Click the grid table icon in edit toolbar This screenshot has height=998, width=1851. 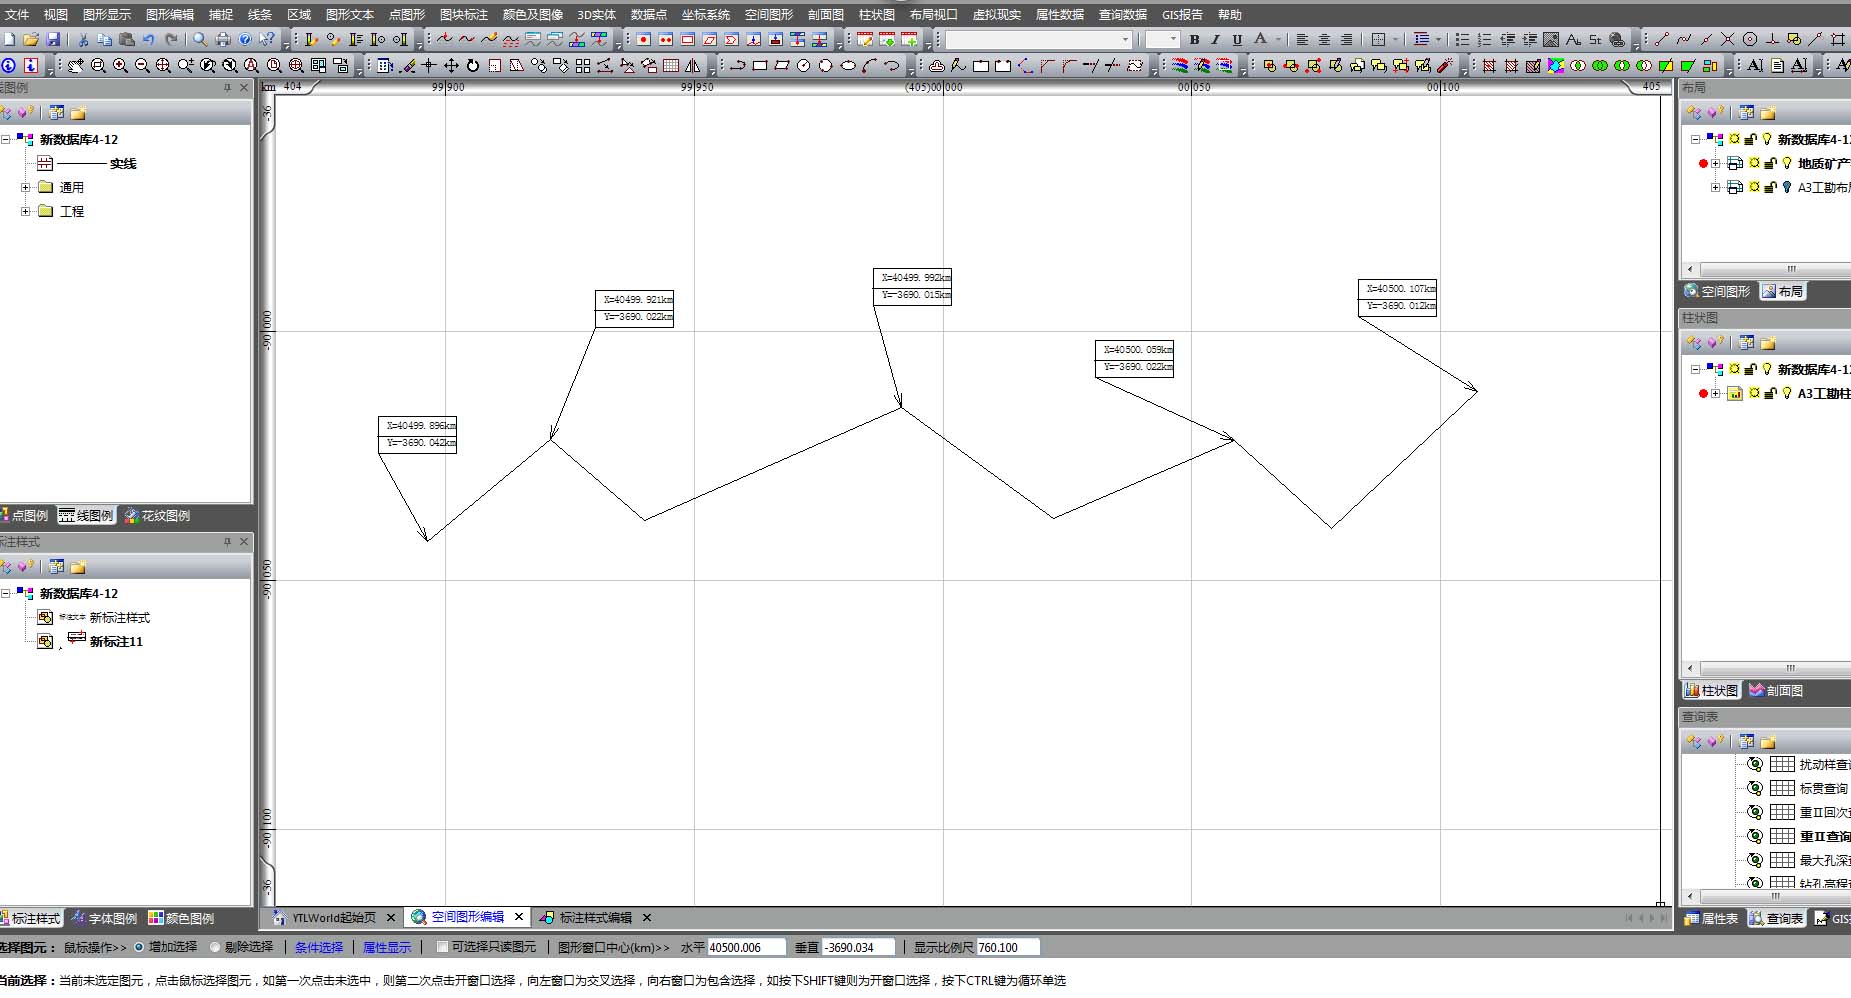tap(671, 65)
